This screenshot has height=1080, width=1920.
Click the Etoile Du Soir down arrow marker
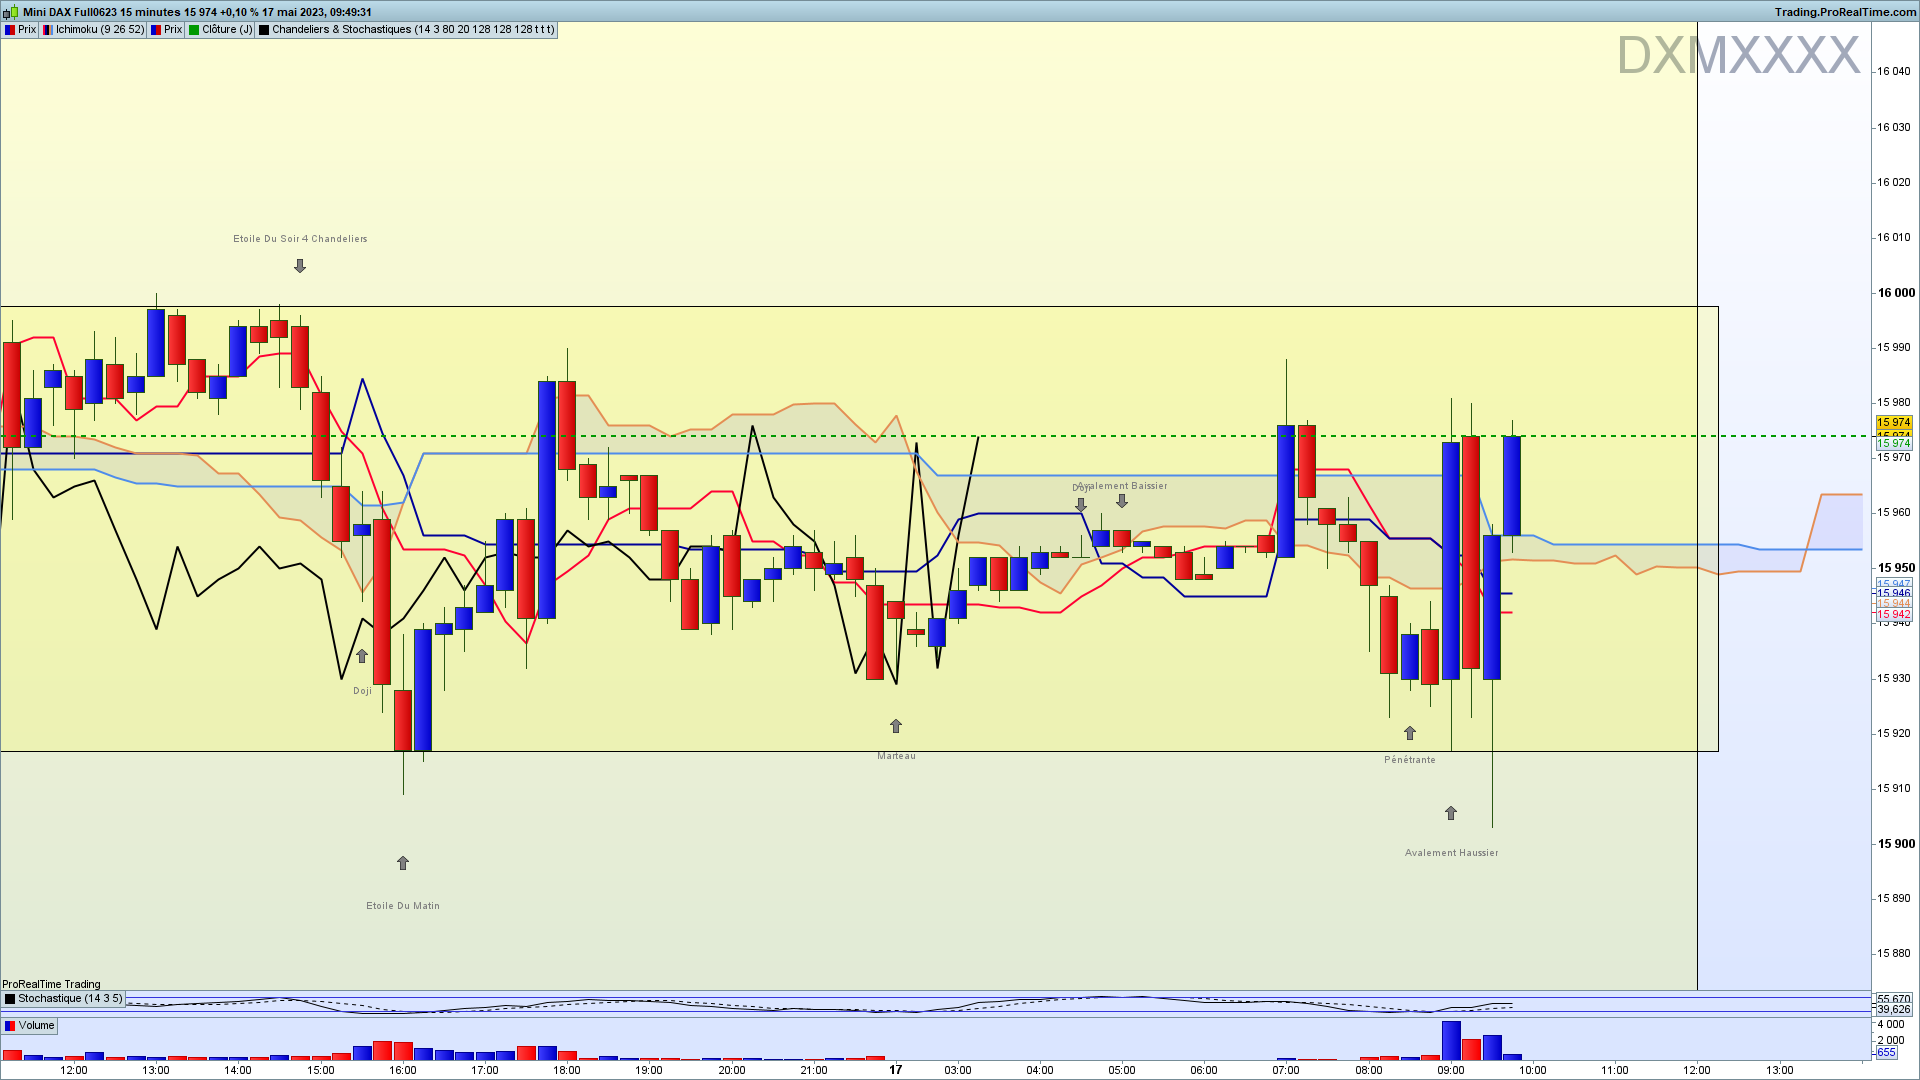tap(300, 266)
